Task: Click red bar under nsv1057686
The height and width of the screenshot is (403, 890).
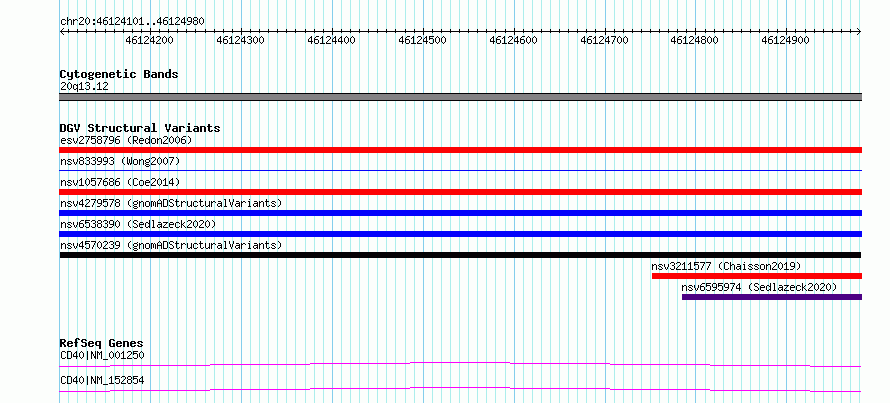Action: pos(461,192)
